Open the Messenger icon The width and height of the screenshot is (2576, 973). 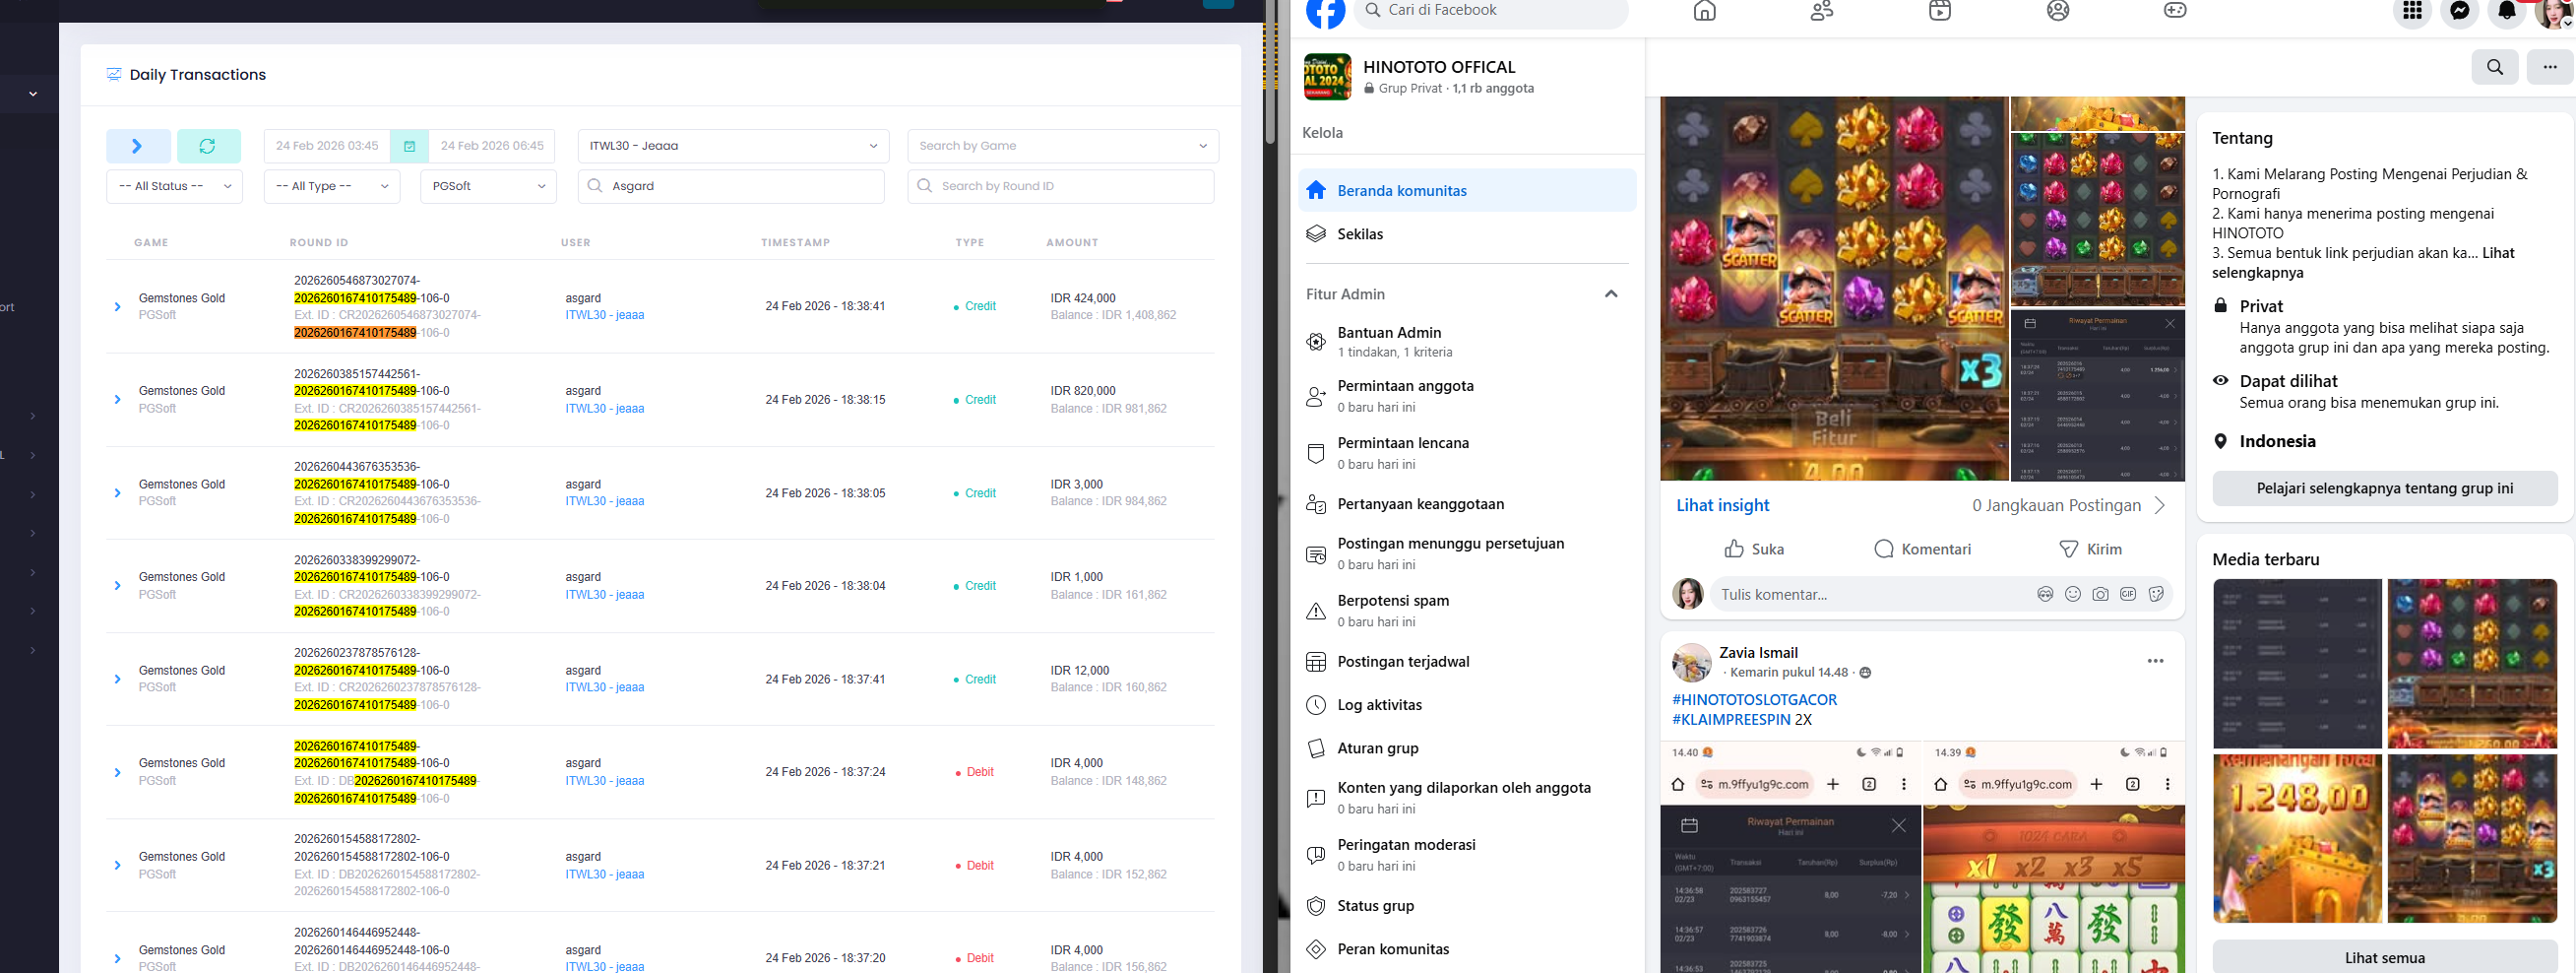pos(2459,11)
